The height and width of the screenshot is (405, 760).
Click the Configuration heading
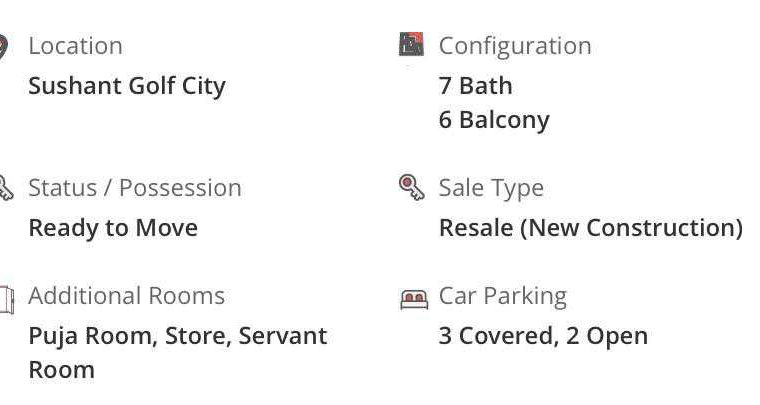(515, 46)
